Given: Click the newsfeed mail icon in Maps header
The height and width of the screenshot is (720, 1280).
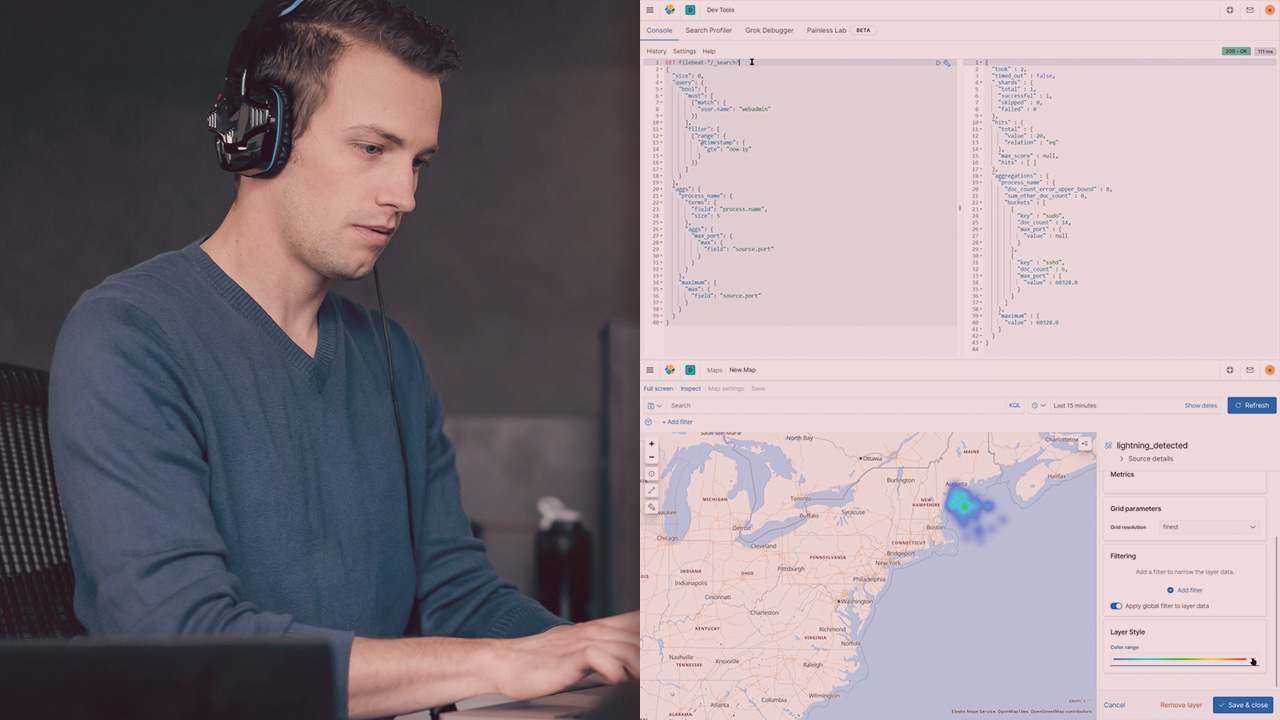Looking at the screenshot, I should pos(1249,370).
